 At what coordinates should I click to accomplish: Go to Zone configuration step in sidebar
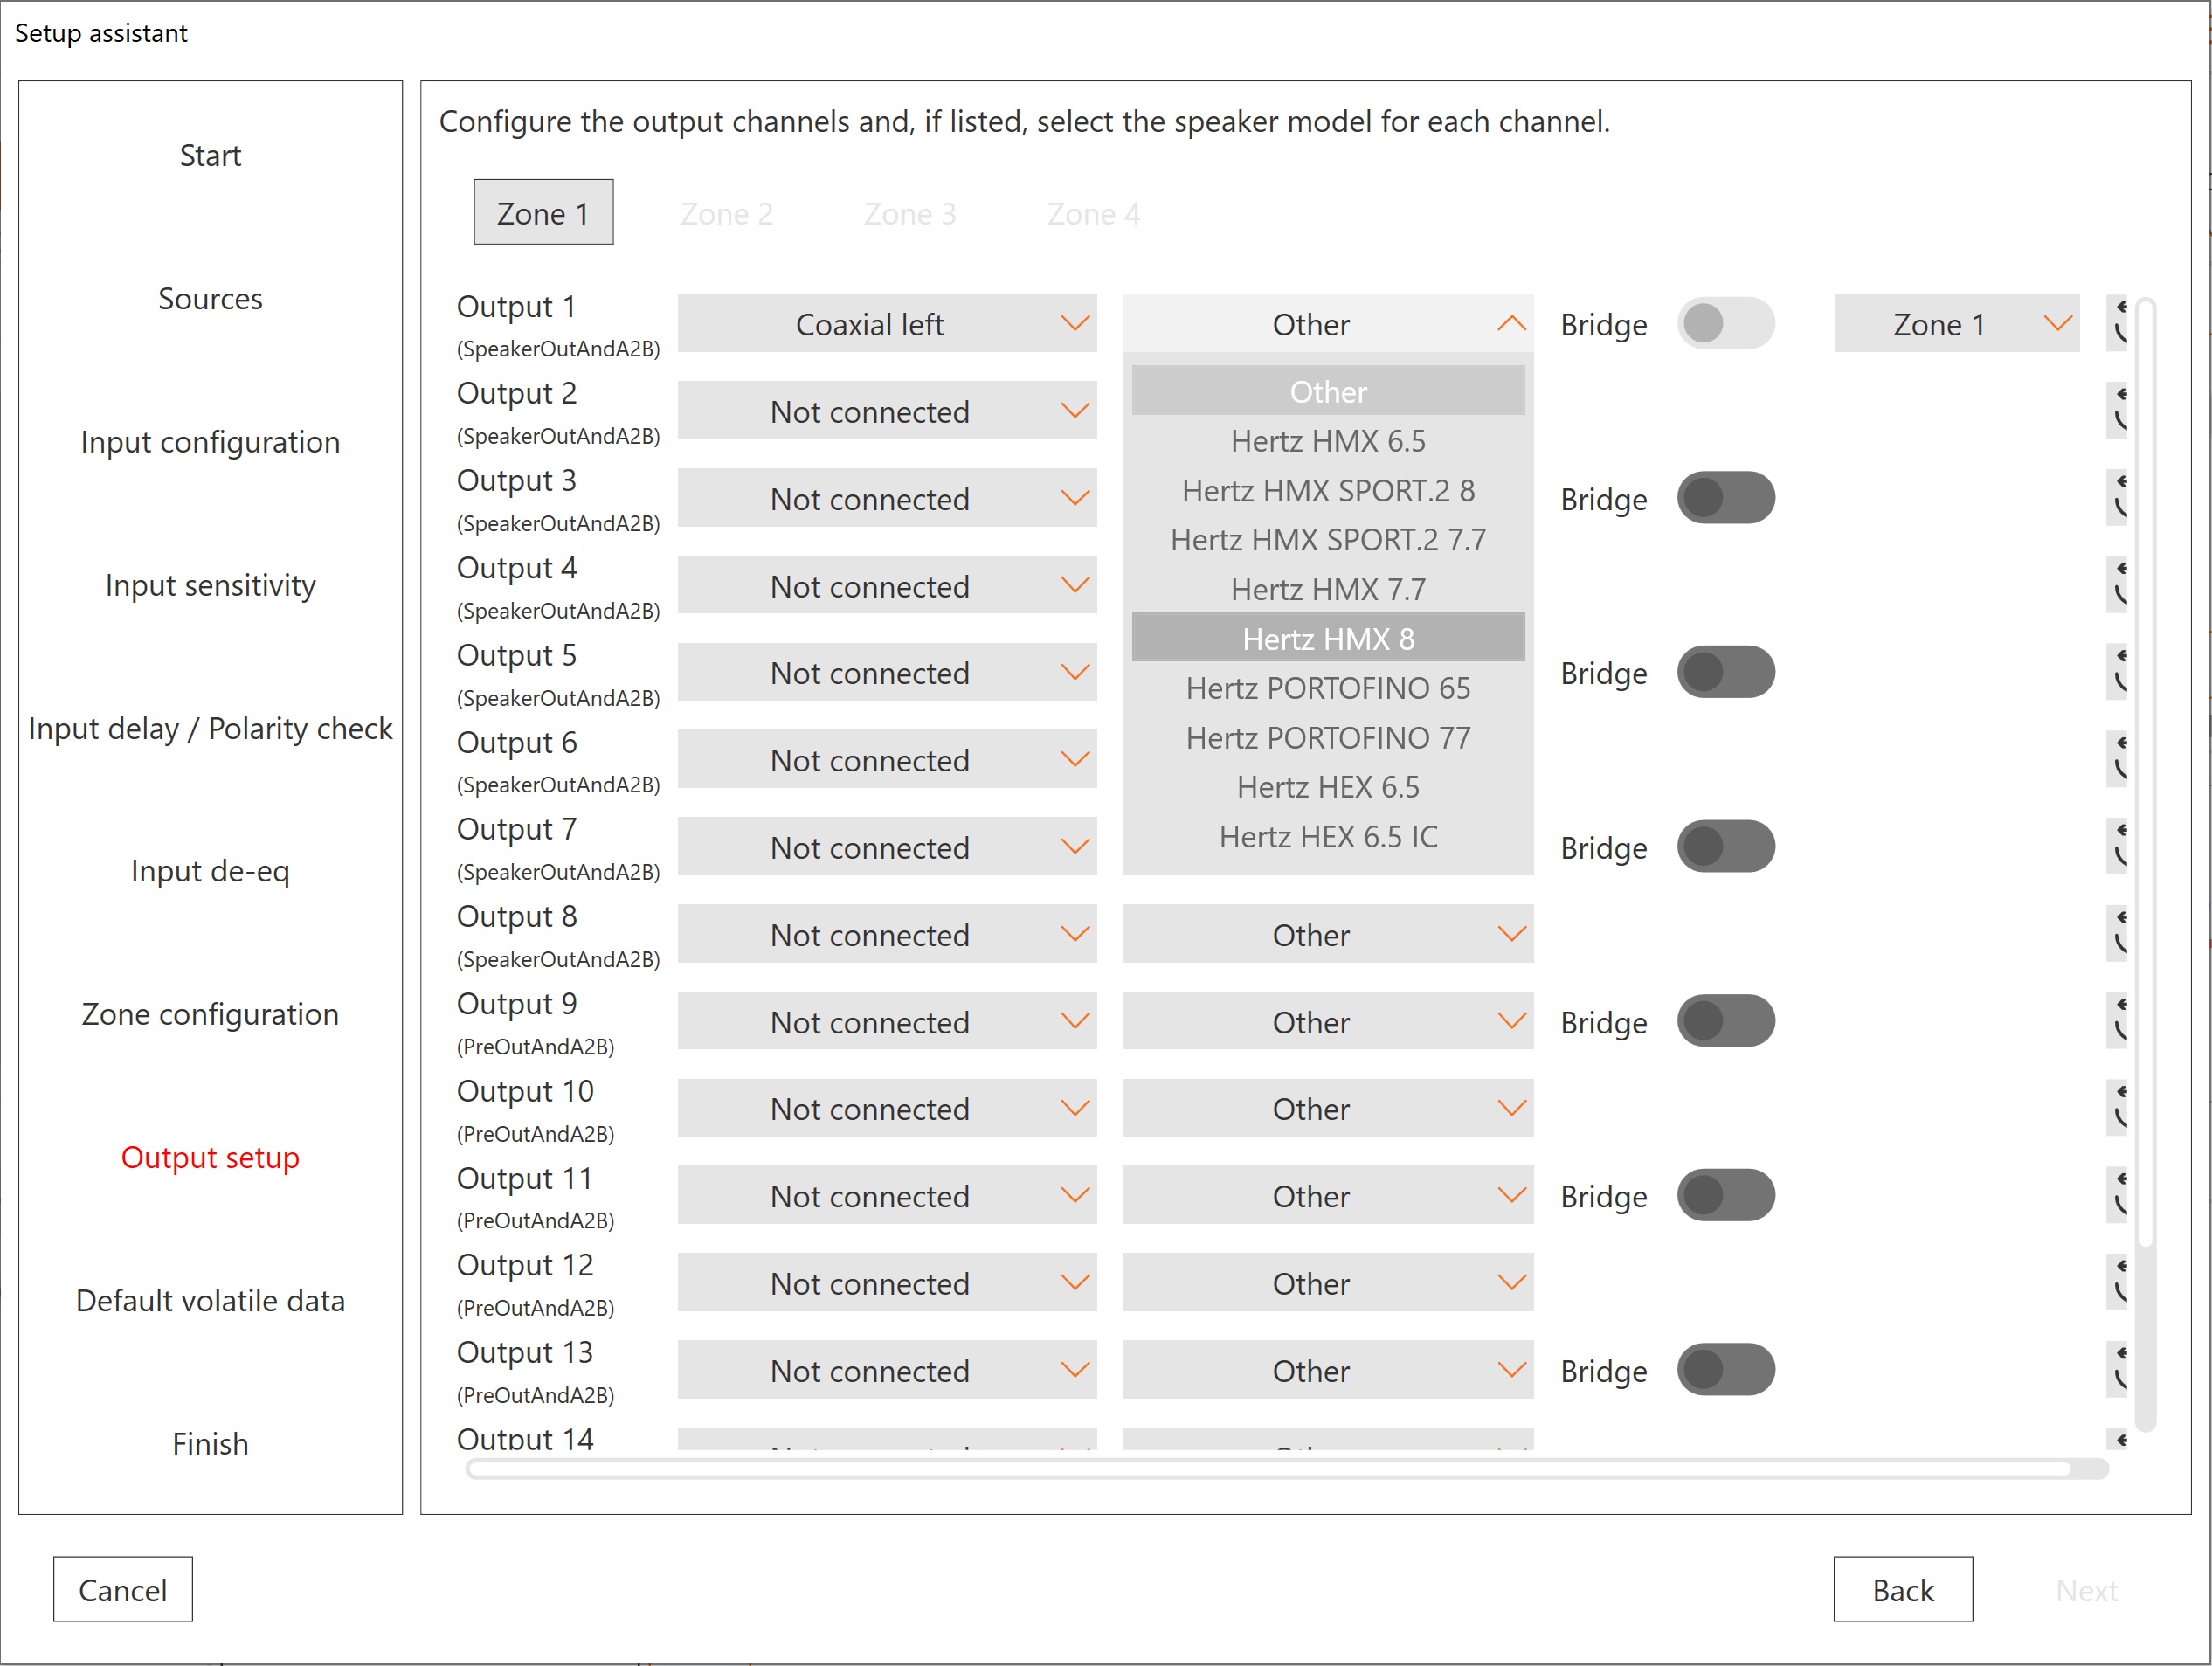coord(210,1014)
